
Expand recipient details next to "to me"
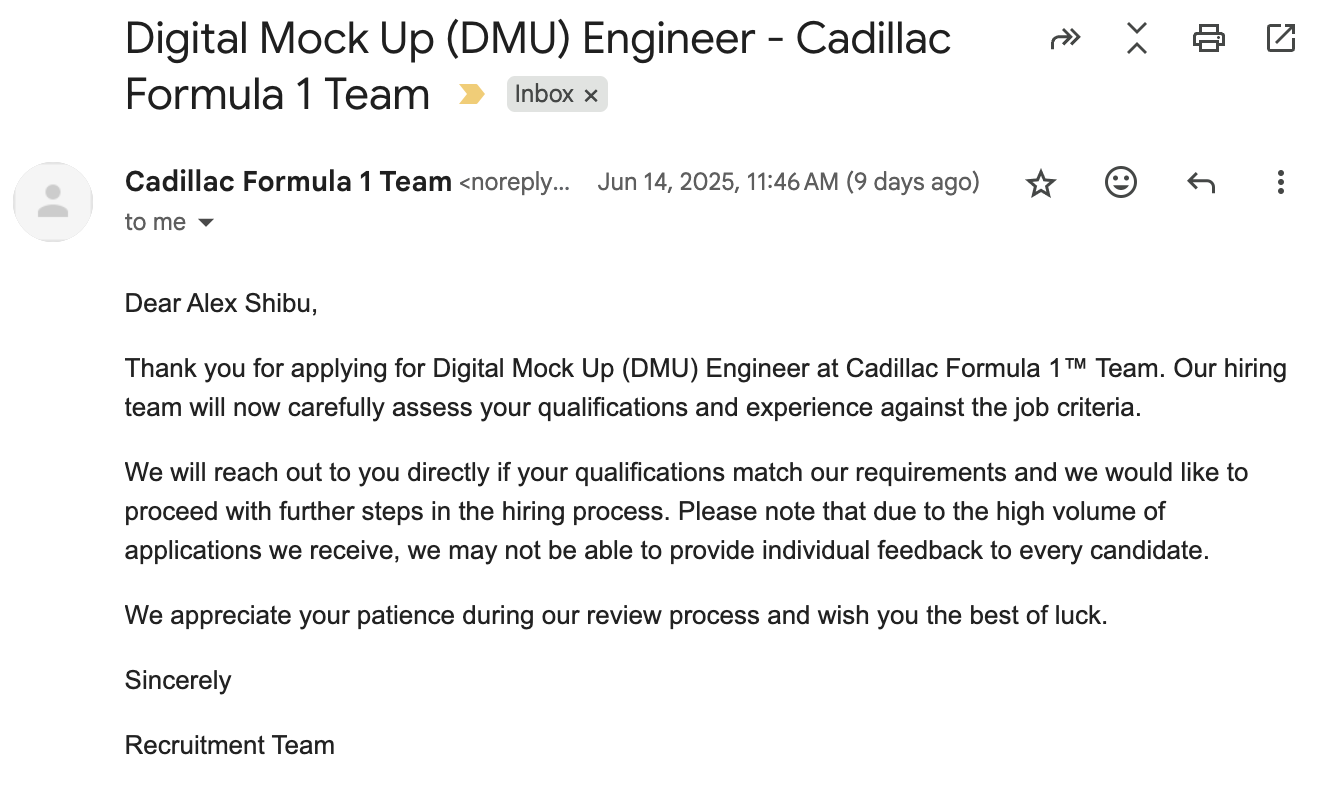[x=206, y=223]
